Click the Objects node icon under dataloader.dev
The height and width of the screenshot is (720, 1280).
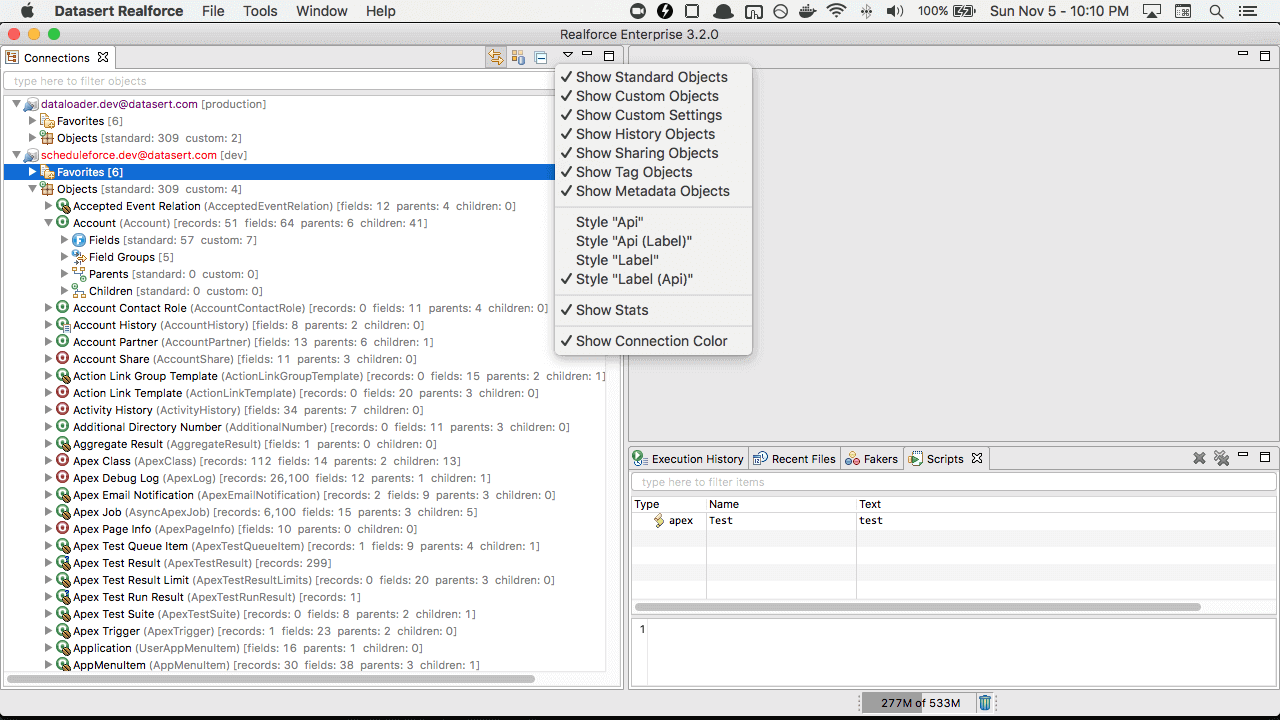coord(47,138)
